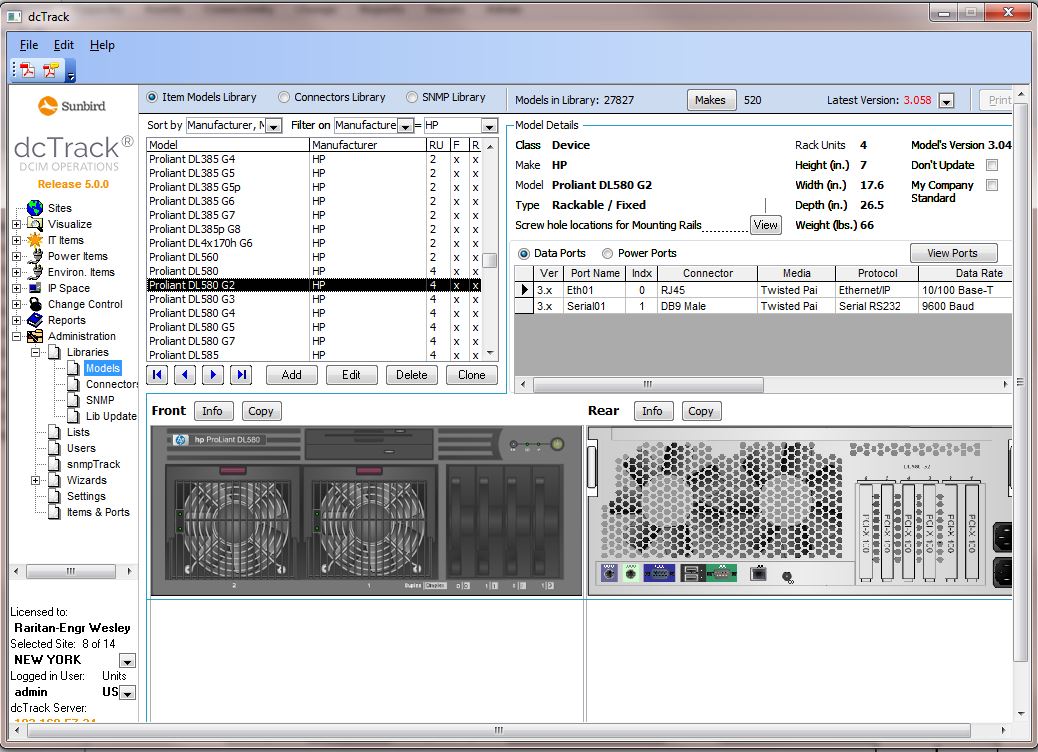Screen dimensions: 1038x752
Task: Click the IP Space computer icon
Action: click(35, 288)
